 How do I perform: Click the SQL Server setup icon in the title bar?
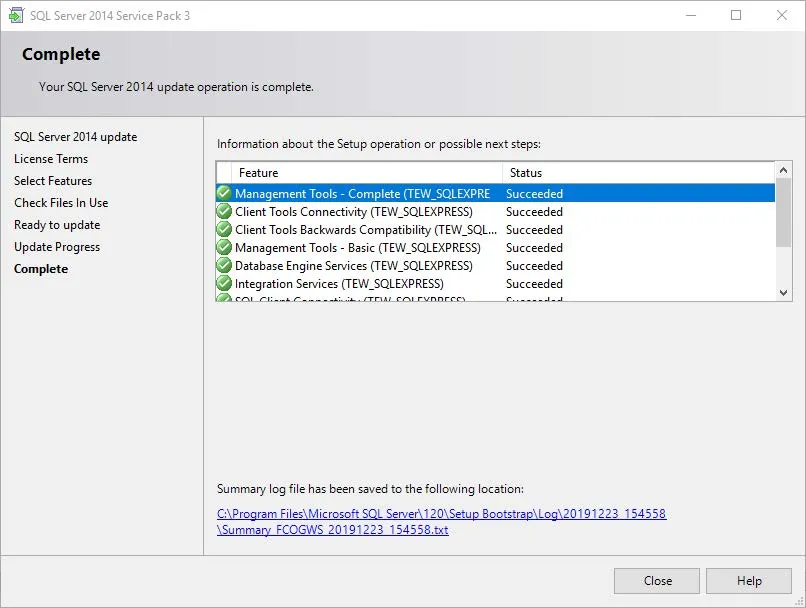pos(16,15)
